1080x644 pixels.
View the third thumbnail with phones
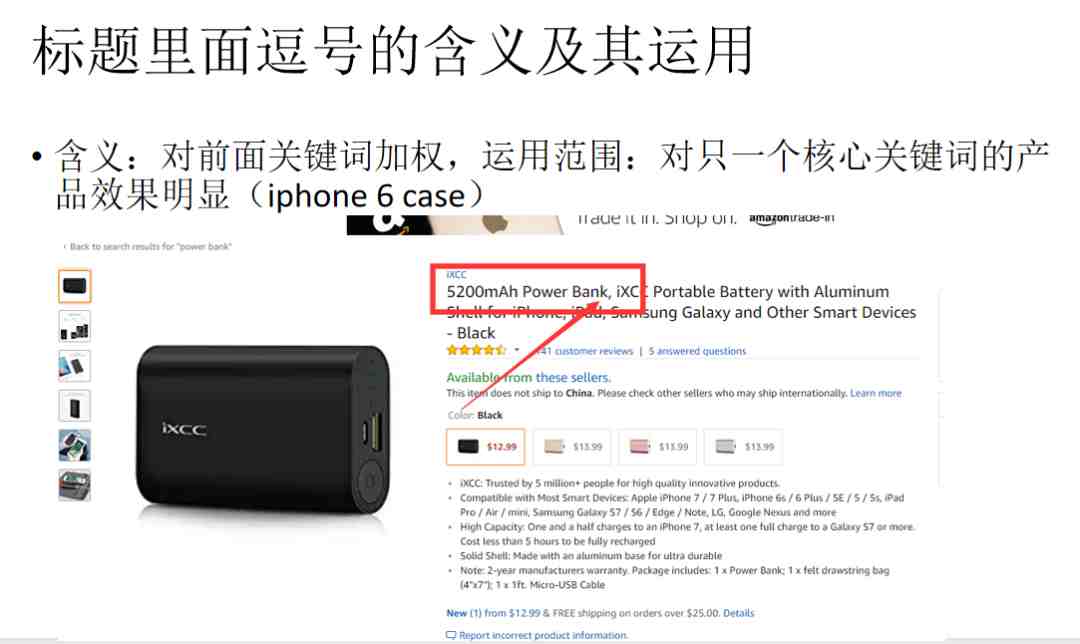tap(74, 366)
